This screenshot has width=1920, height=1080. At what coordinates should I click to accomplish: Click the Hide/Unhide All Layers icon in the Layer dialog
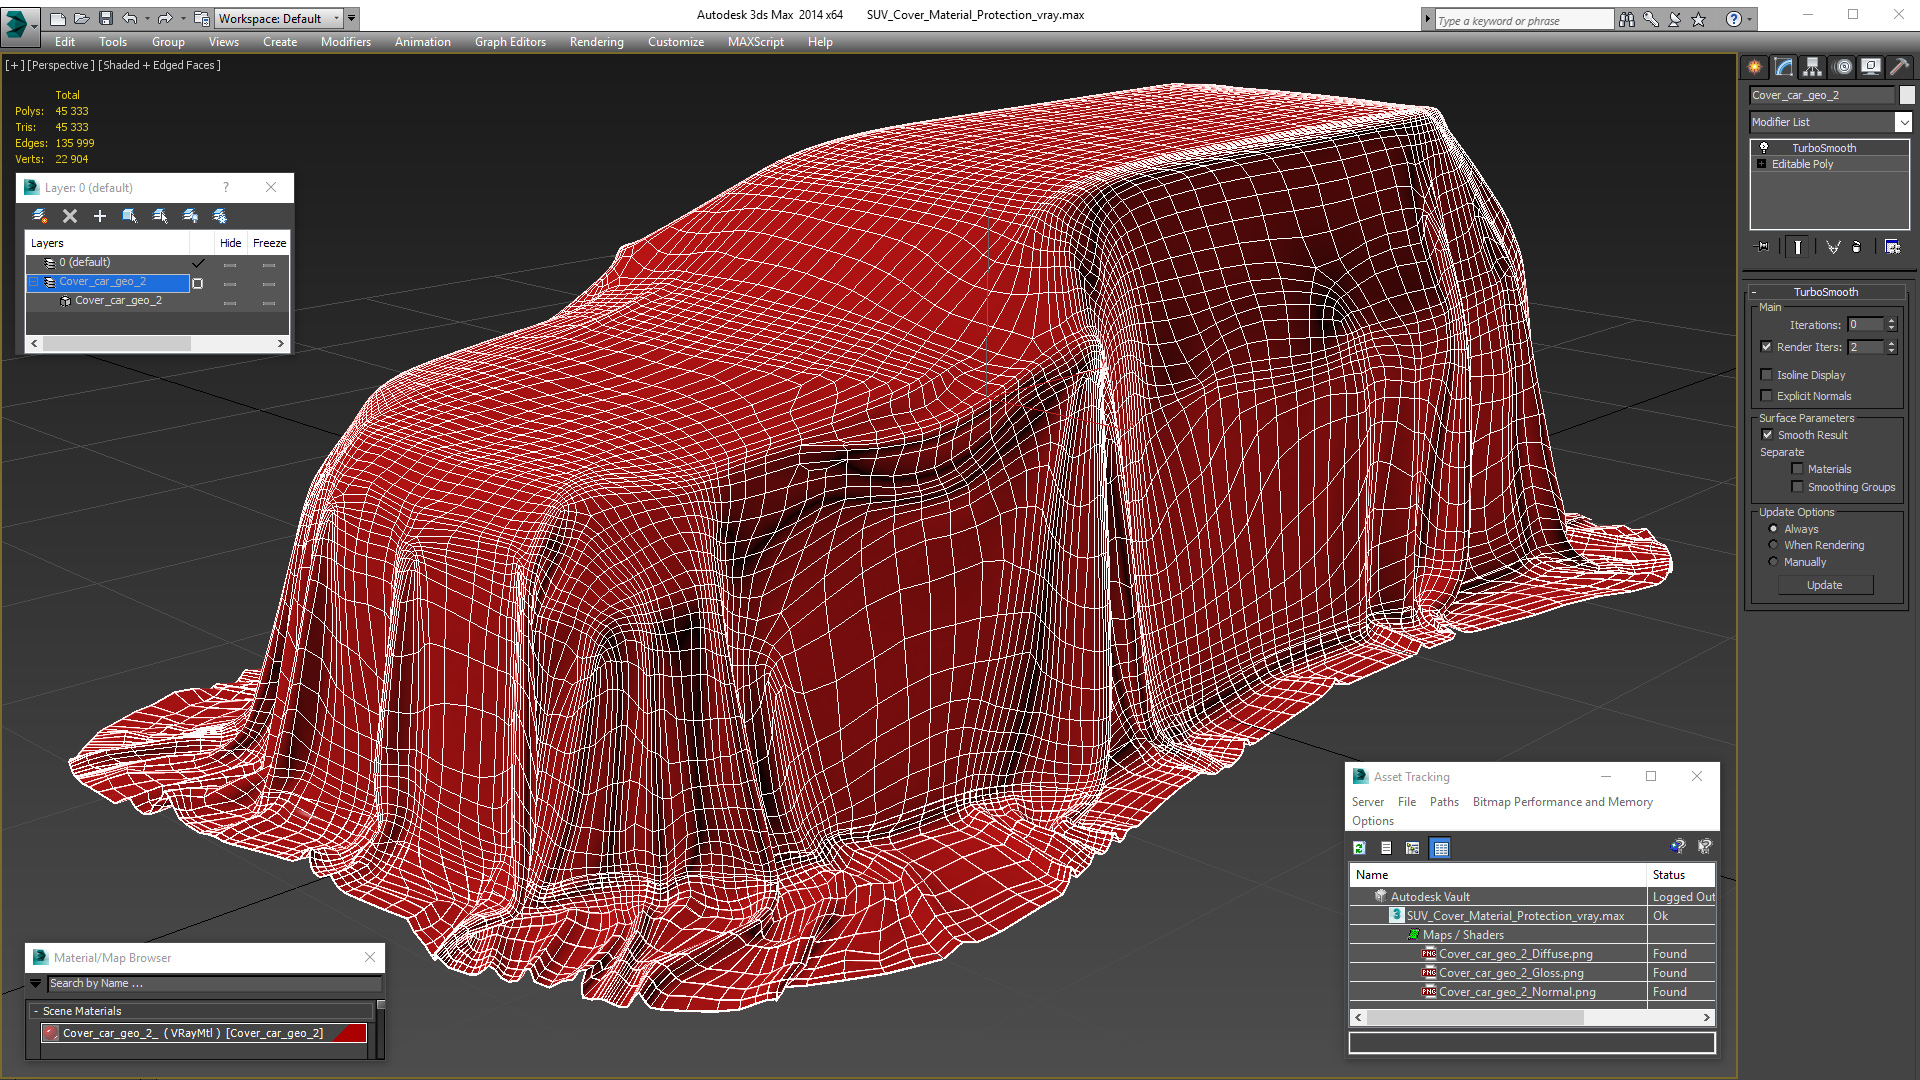190,216
